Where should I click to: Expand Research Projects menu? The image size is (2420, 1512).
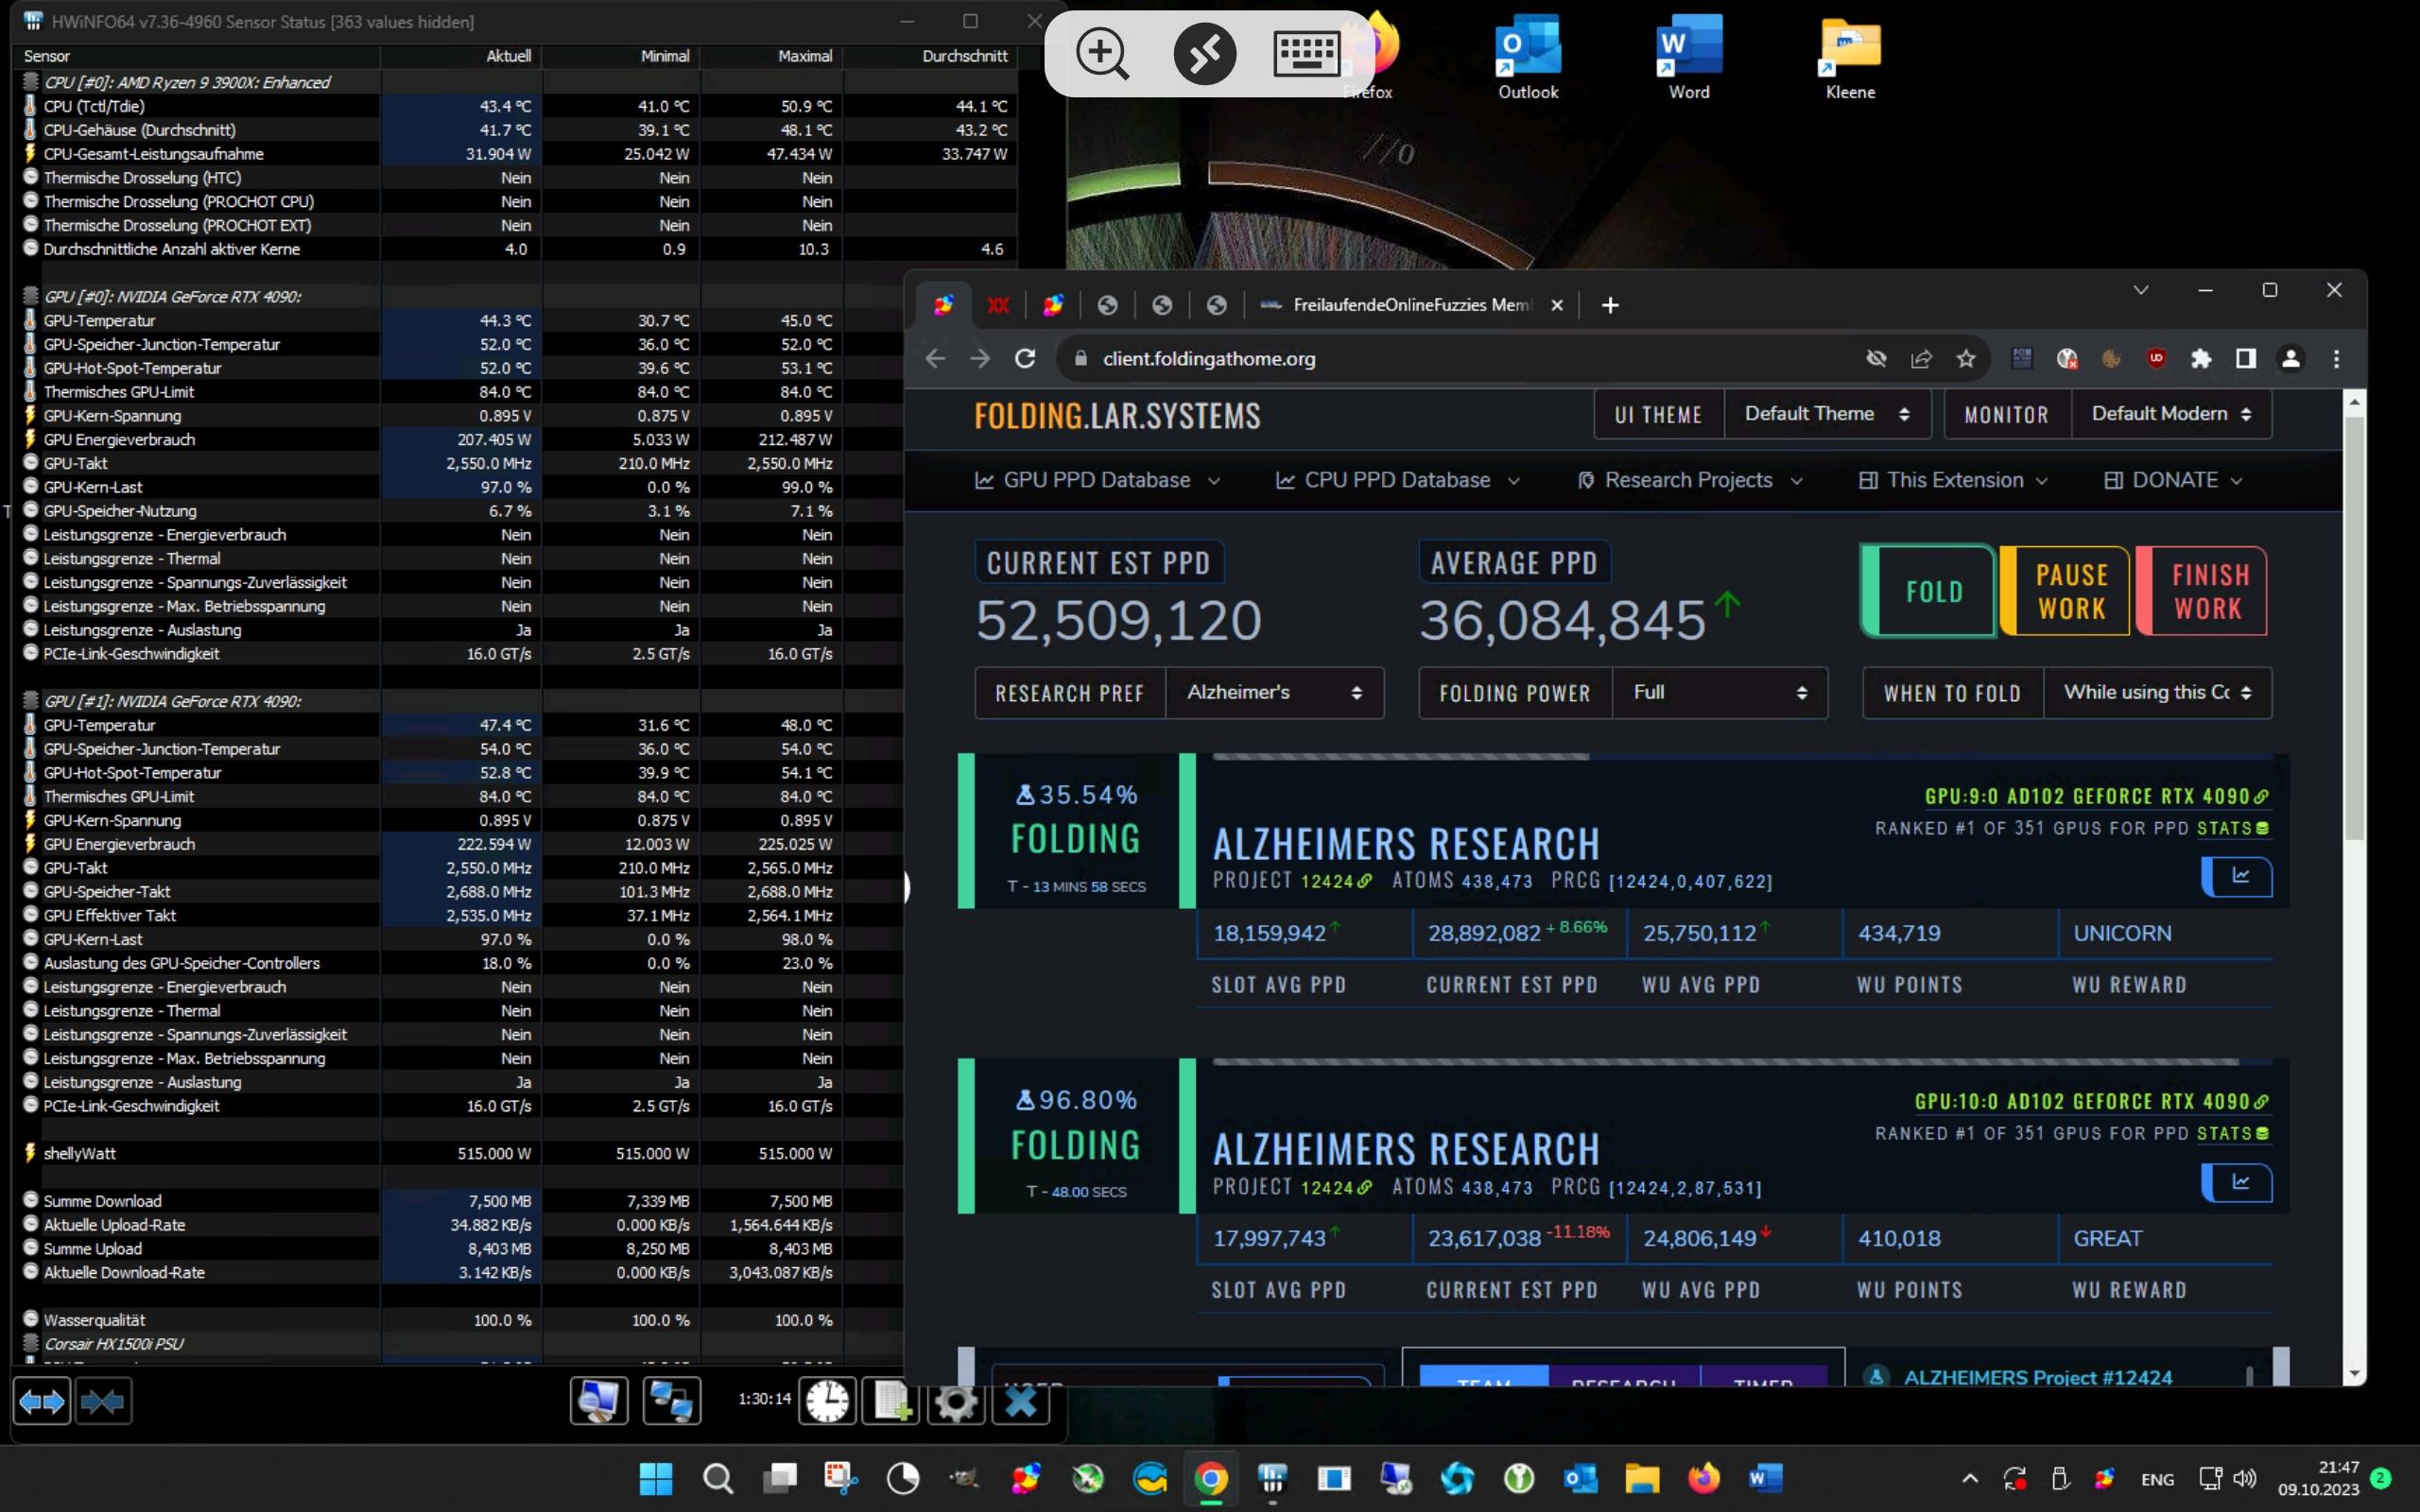[x=1690, y=480]
